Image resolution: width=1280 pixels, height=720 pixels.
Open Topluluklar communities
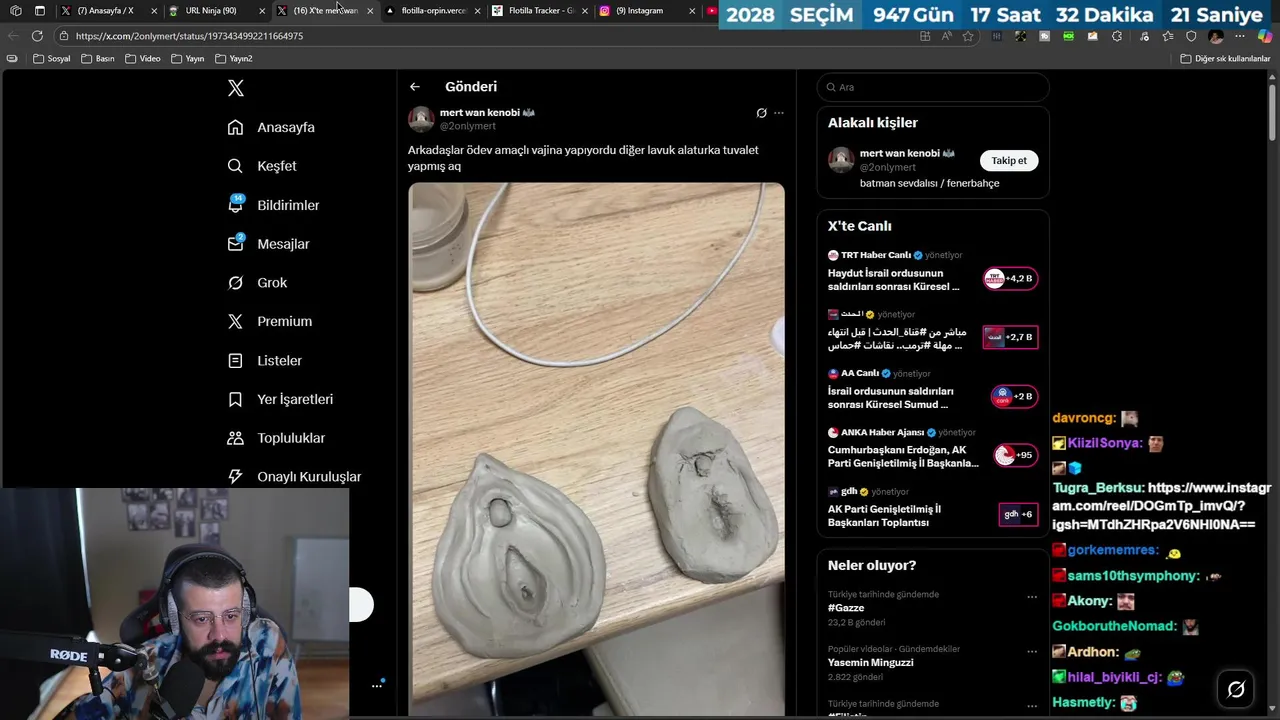pyautogui.click(x=276, y=438)
